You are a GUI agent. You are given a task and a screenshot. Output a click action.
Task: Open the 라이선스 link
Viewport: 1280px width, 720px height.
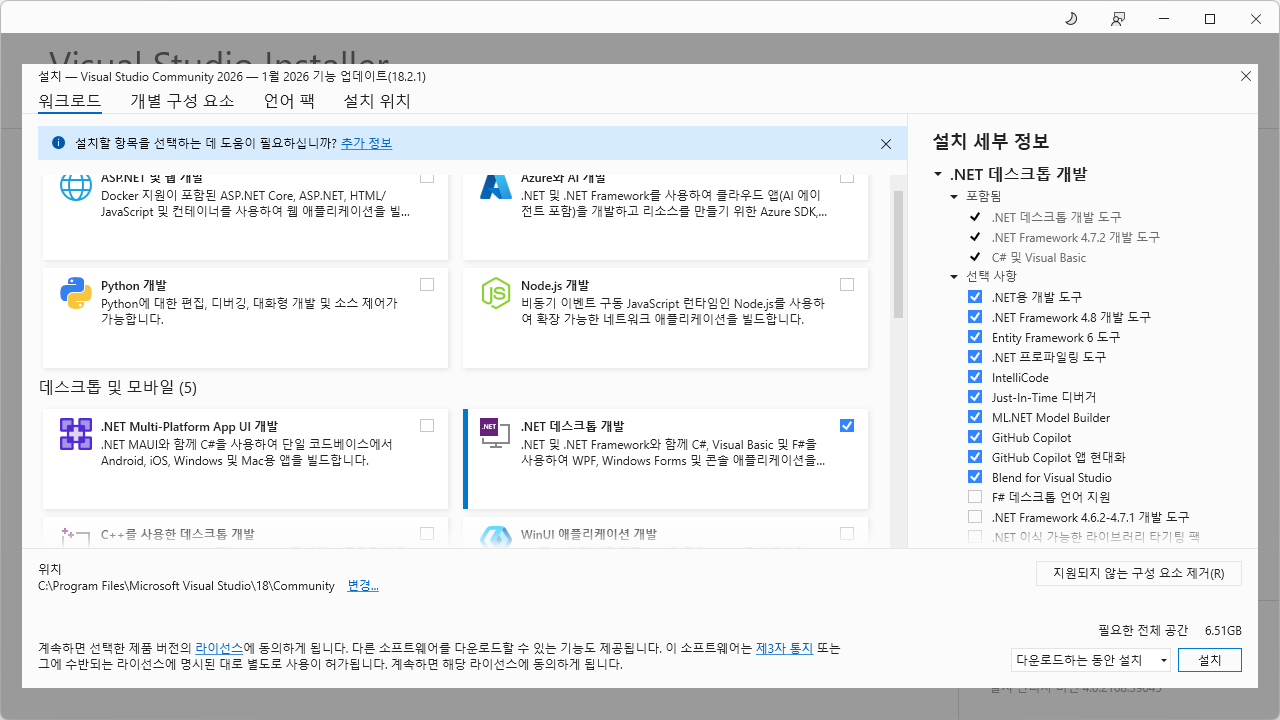[x=219, y=648]
